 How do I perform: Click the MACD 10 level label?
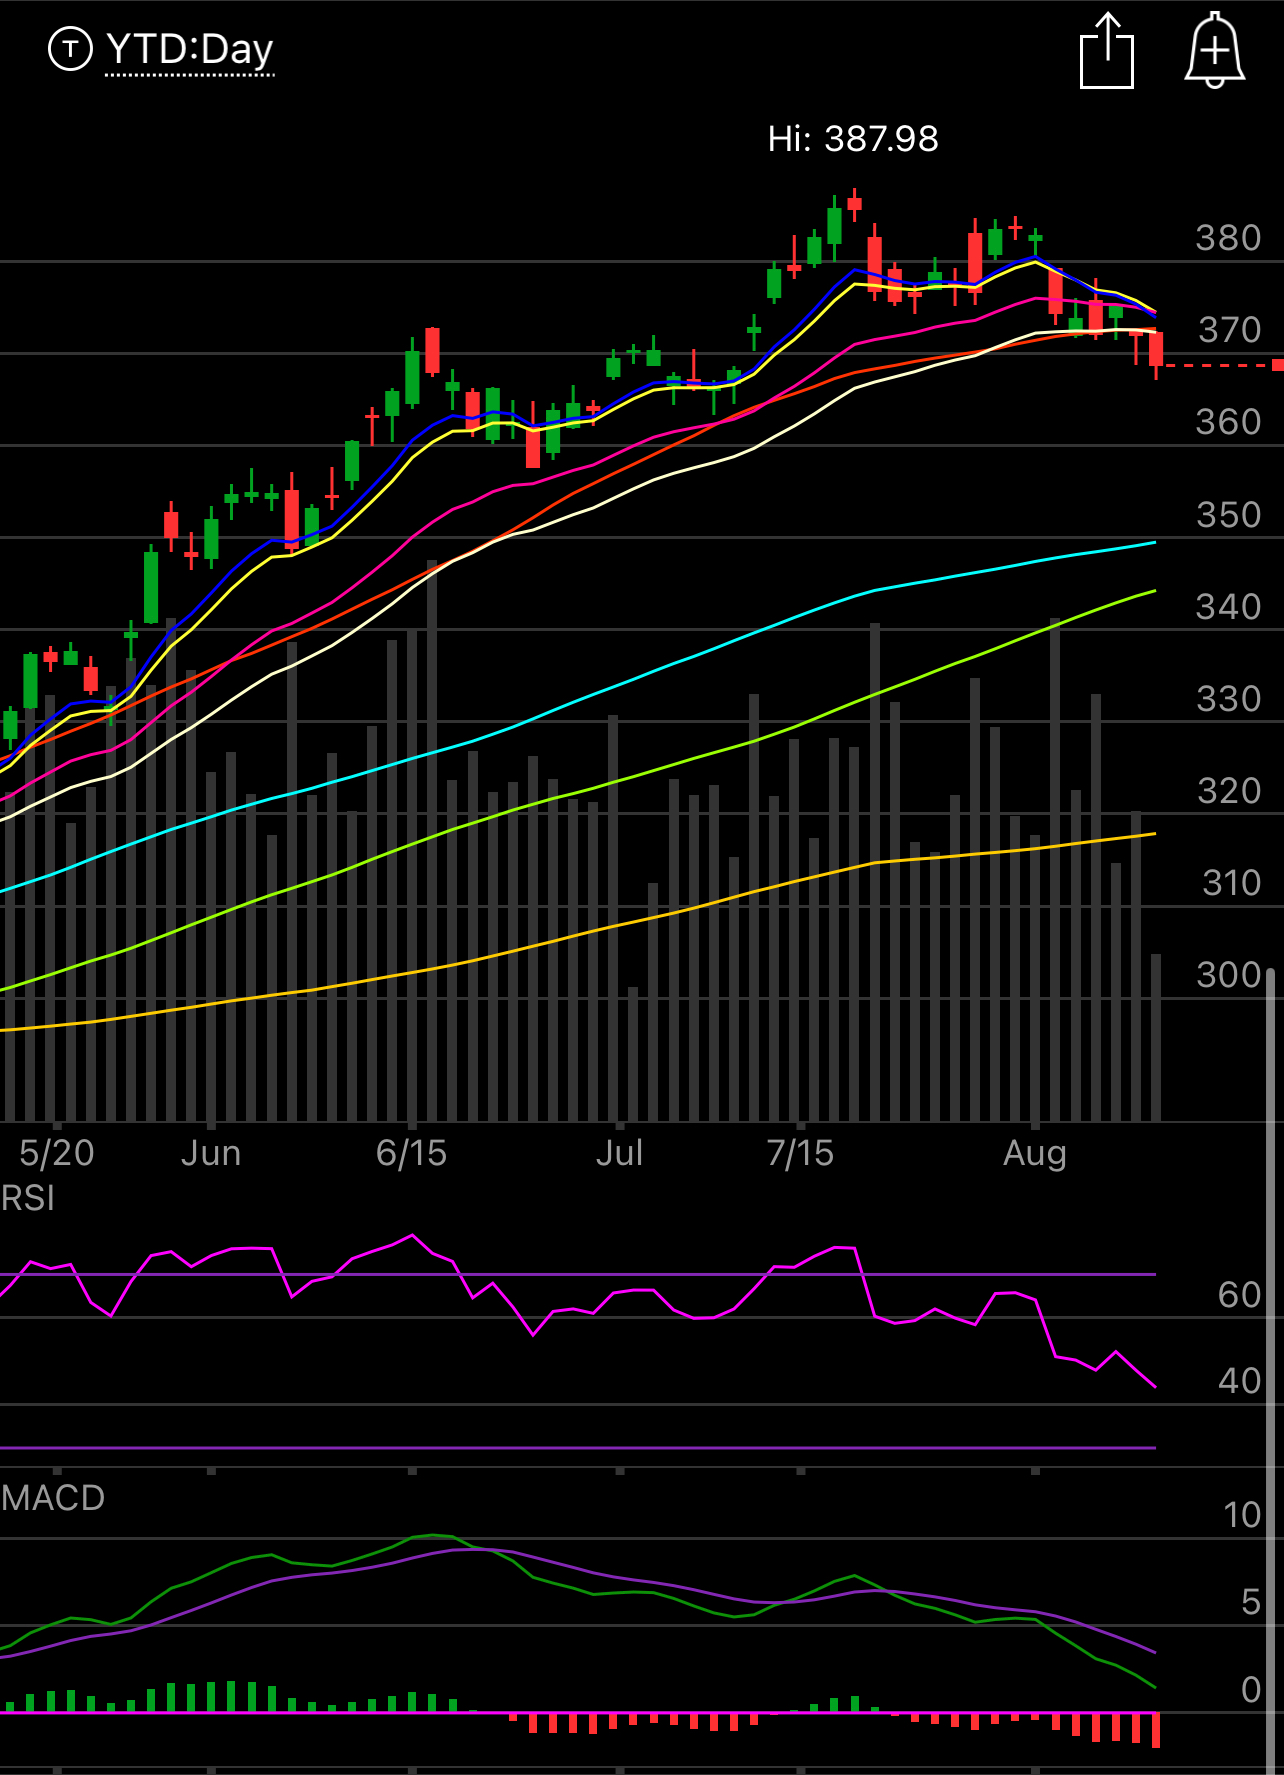[1242, 1515]
